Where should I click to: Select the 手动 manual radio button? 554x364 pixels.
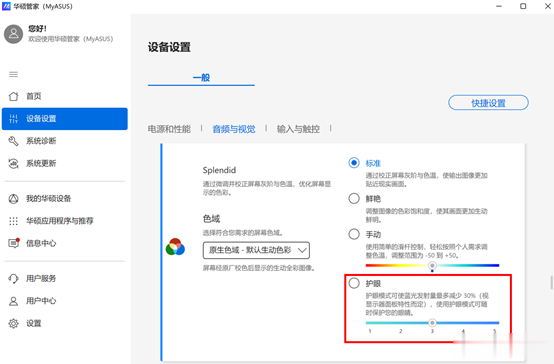(354, 234)
